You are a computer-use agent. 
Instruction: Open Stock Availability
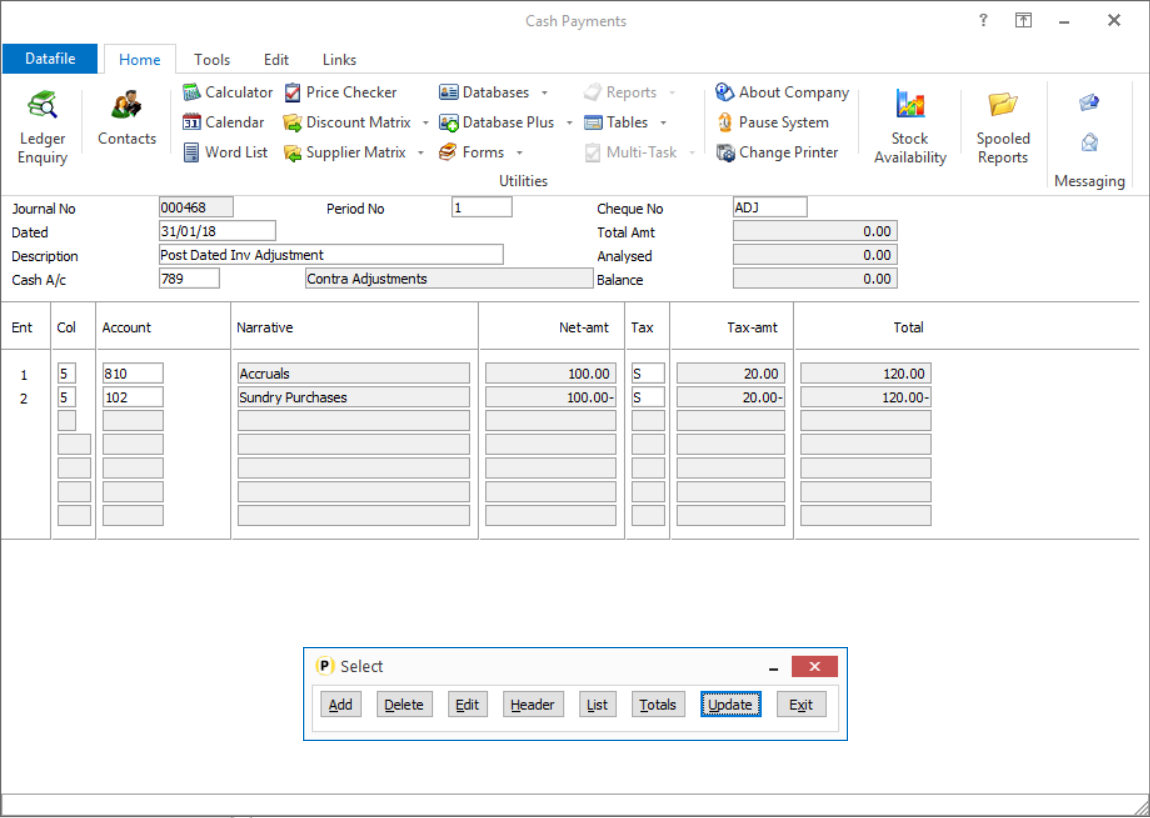click(x=910, y=127)
